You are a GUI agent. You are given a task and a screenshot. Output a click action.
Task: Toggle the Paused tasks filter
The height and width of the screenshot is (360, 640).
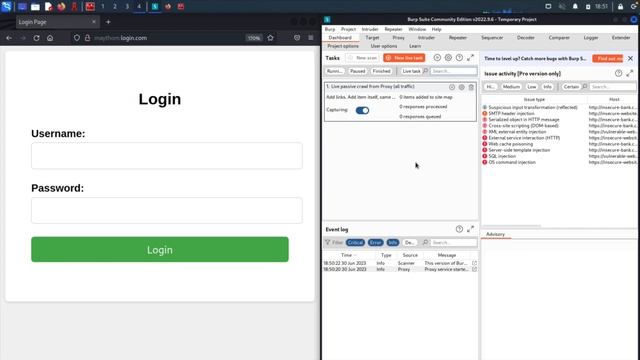(358, 71)
